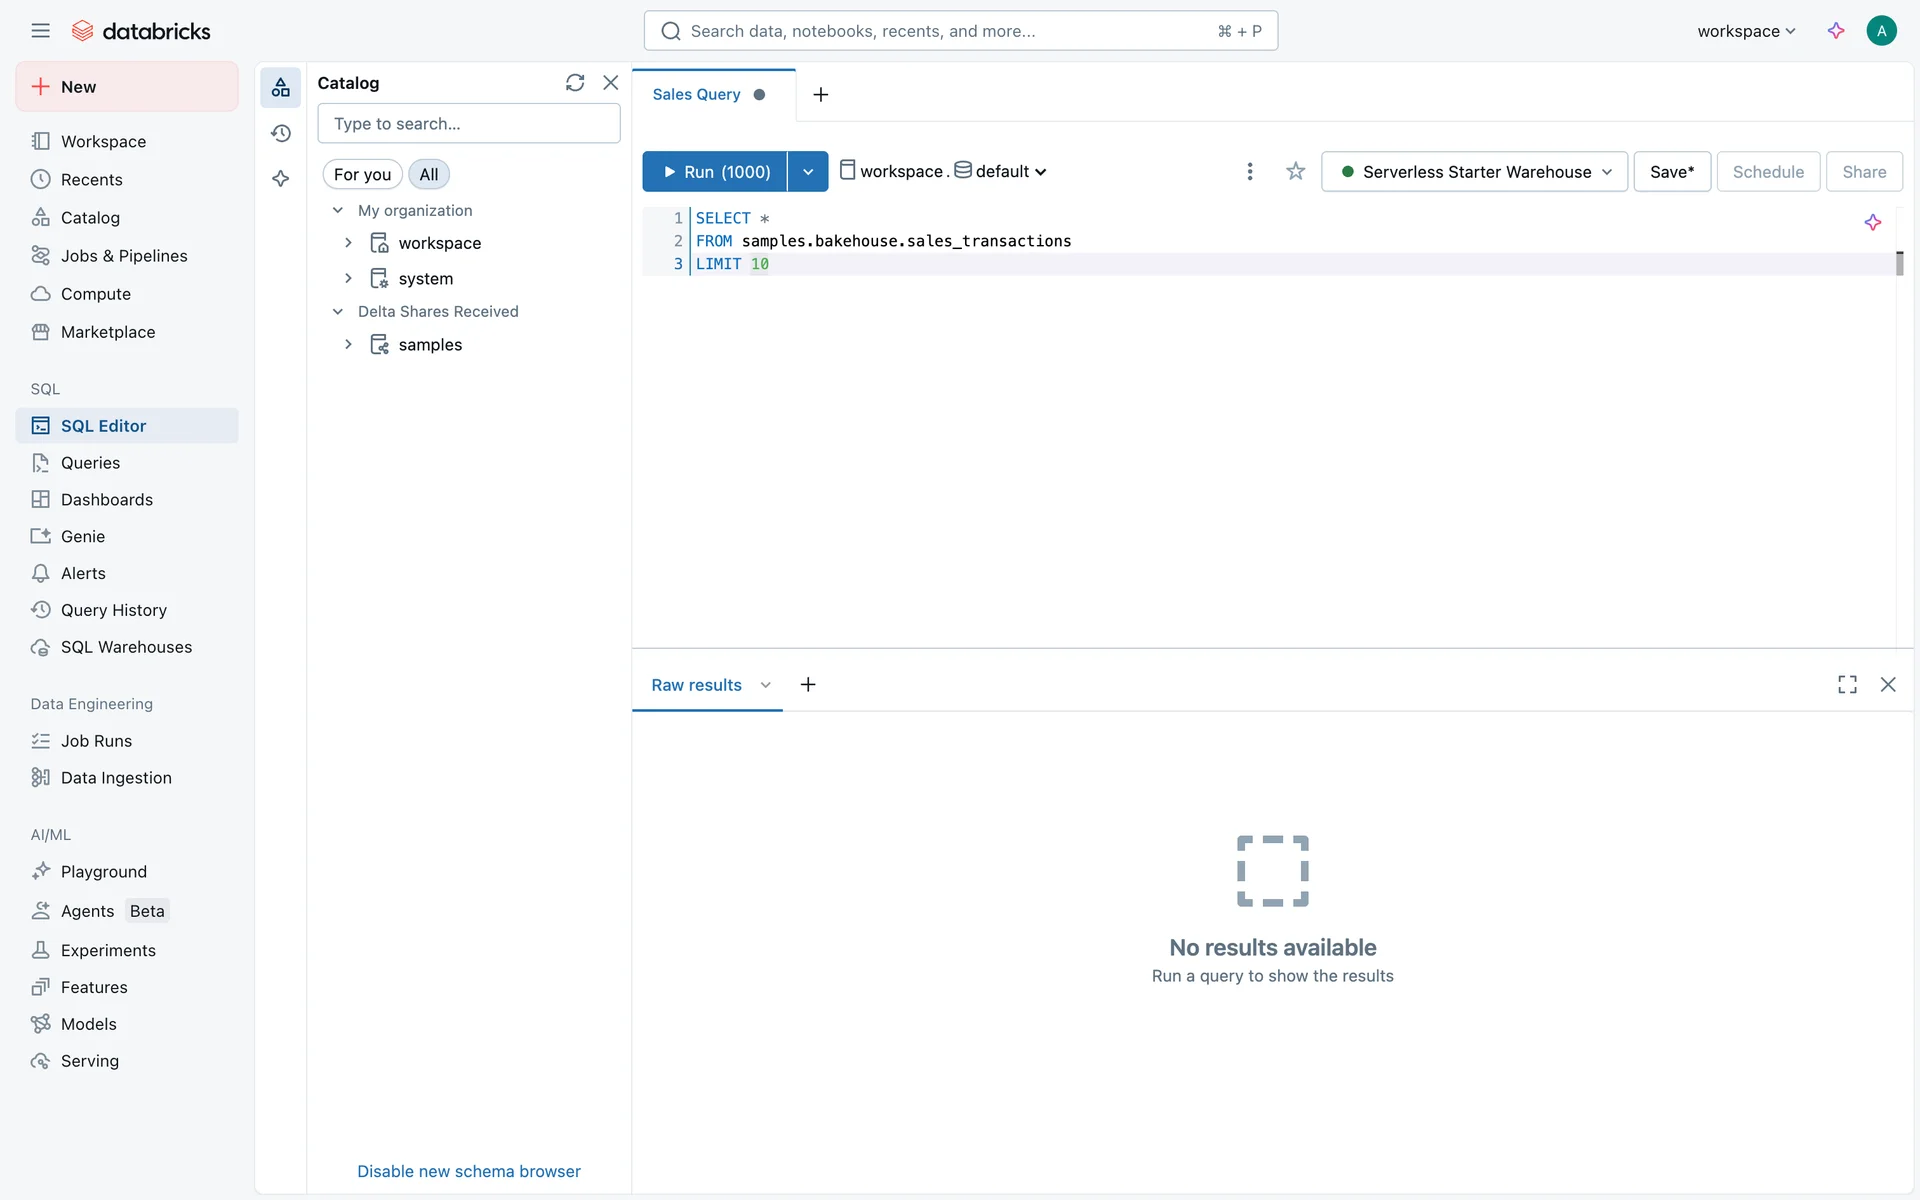The image size is (1920, 1200).
Task: Click the assistant sparkle icon inside the editor
Action: click(1873, 223)
